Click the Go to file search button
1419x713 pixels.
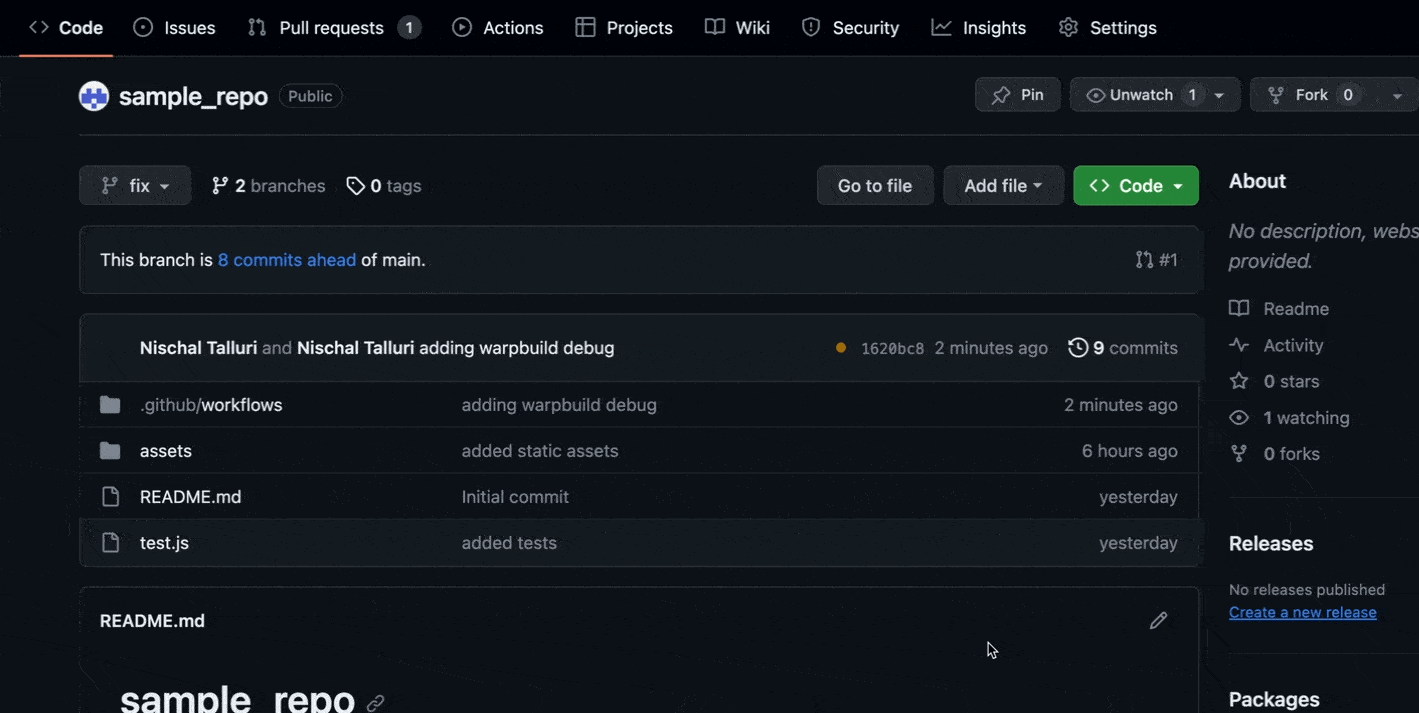click(x=874, y=185)
